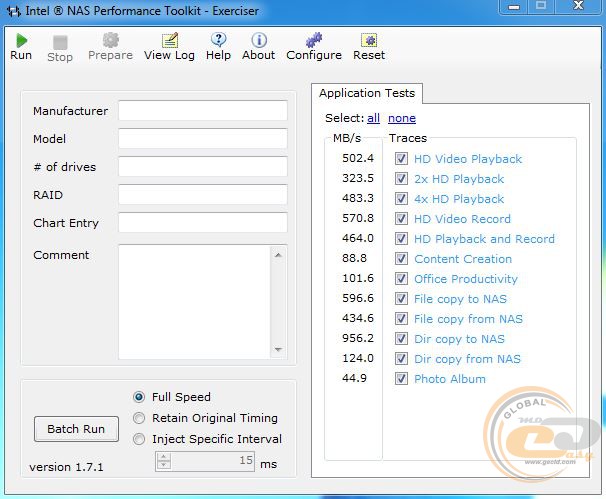Toggle the 4x HD Playback checkbox
Screen dimensions: 606x499
tap(401, 199)
